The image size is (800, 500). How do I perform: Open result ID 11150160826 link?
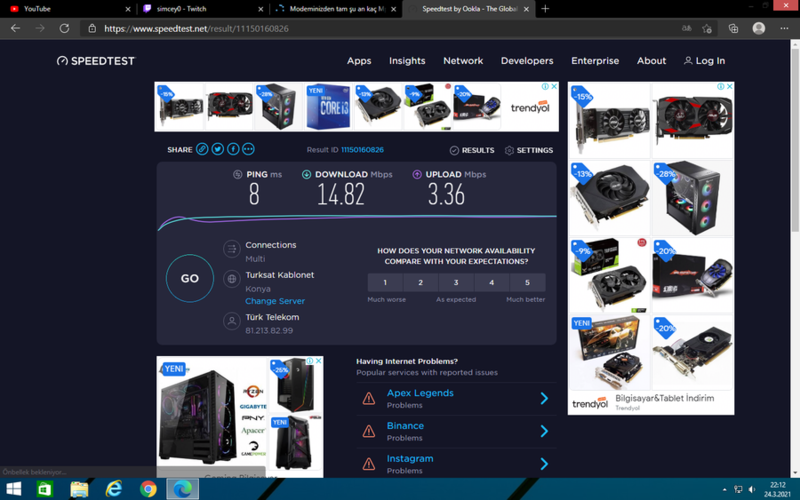[362, 149]
